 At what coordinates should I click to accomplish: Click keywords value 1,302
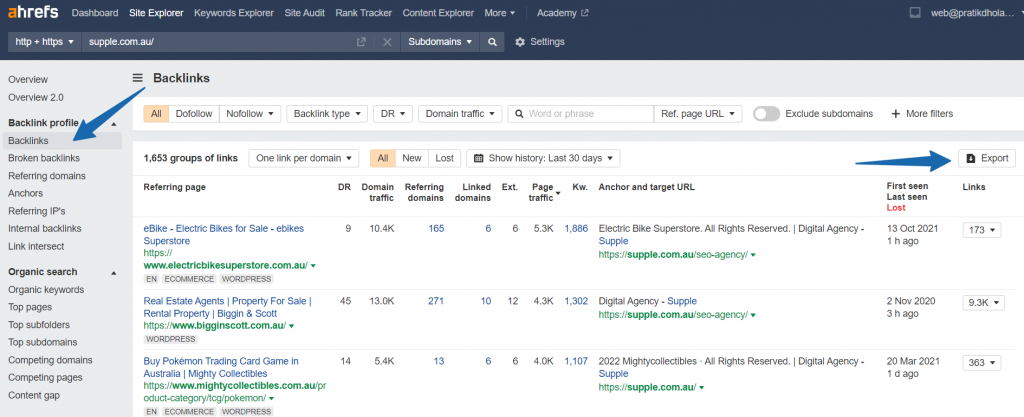pyautogui.click(x=576, y=301)
